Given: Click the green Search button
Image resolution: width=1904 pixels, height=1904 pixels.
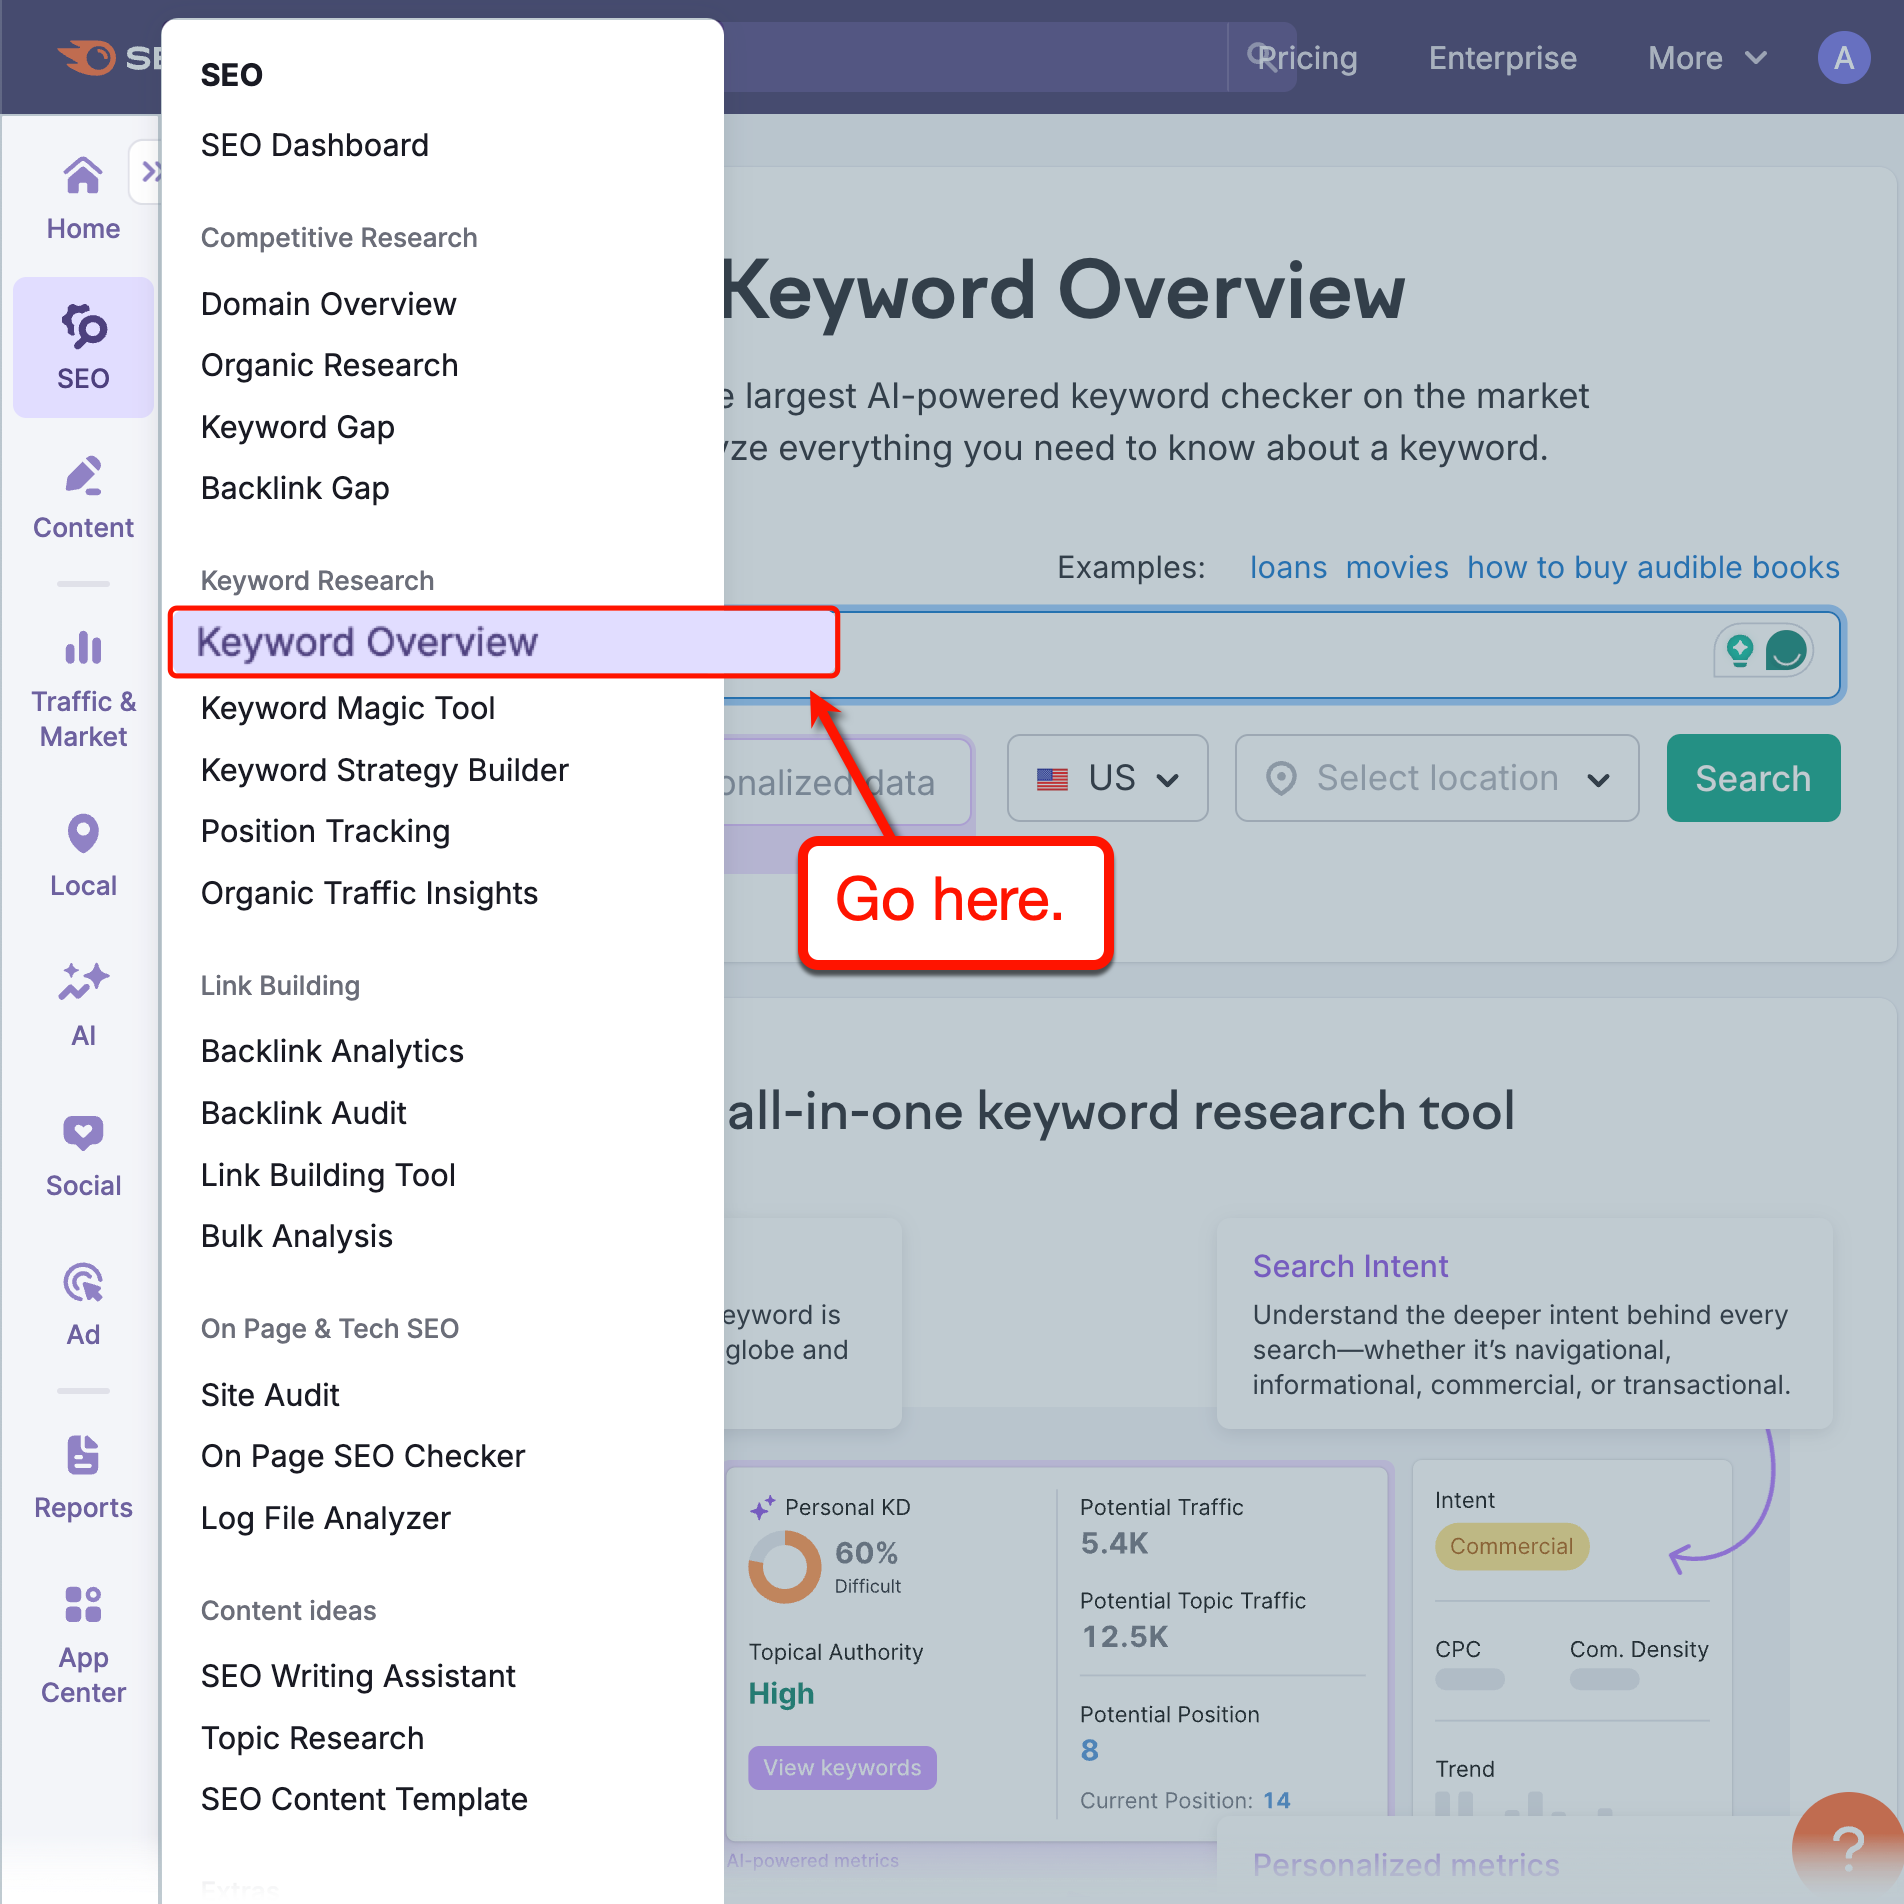Looking at the screenshot, I should [1752, 778].
